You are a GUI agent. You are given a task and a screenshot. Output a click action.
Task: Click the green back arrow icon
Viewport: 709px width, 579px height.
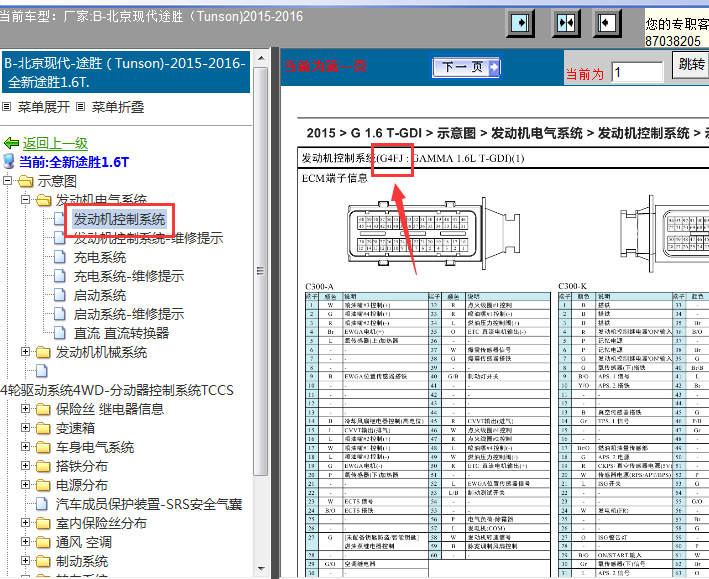click(11, 143)
